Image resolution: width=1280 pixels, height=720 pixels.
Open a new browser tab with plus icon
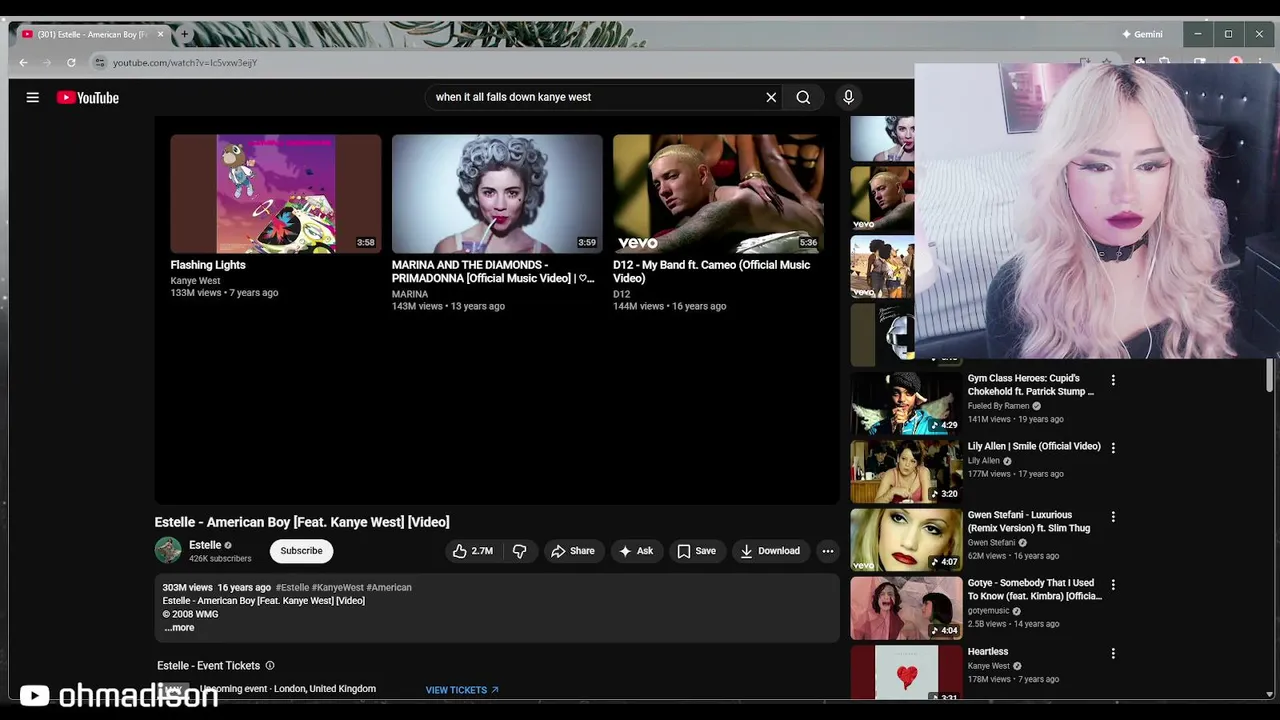(x=184, y=34)
